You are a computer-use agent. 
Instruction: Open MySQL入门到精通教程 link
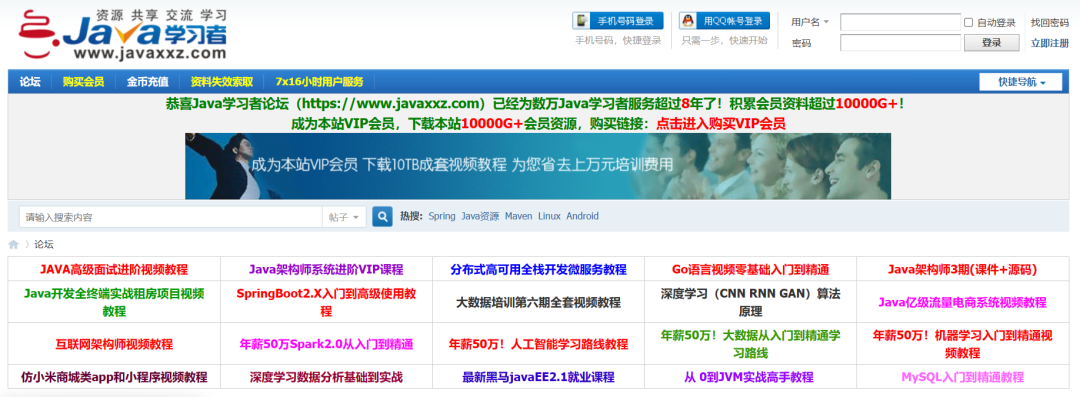coord(962,378)
